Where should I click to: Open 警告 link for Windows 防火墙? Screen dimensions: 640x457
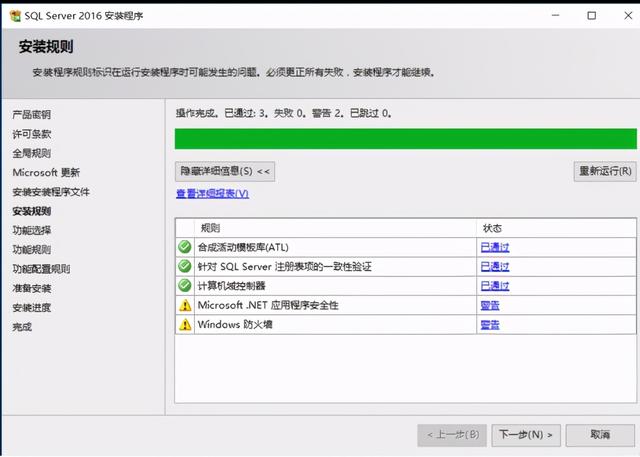(x=490, y=325)
